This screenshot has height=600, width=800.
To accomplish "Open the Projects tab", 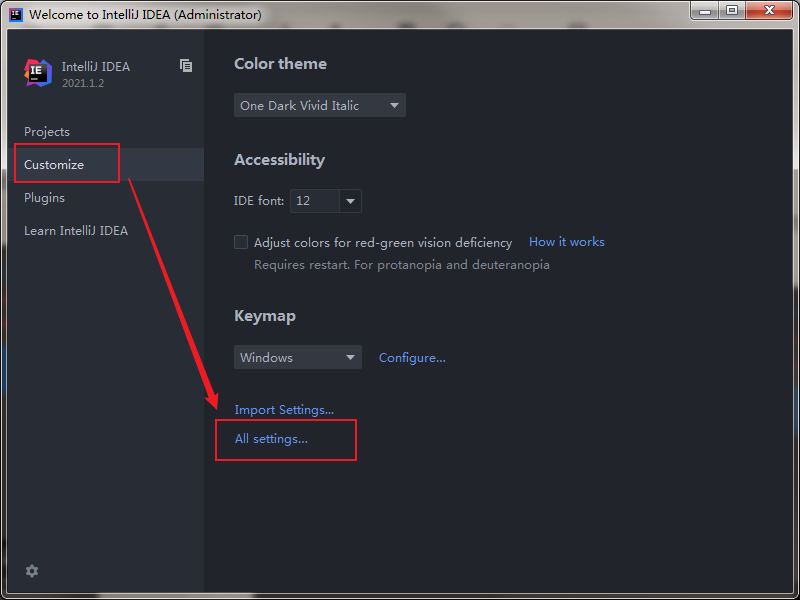I will tap(47, 132).
